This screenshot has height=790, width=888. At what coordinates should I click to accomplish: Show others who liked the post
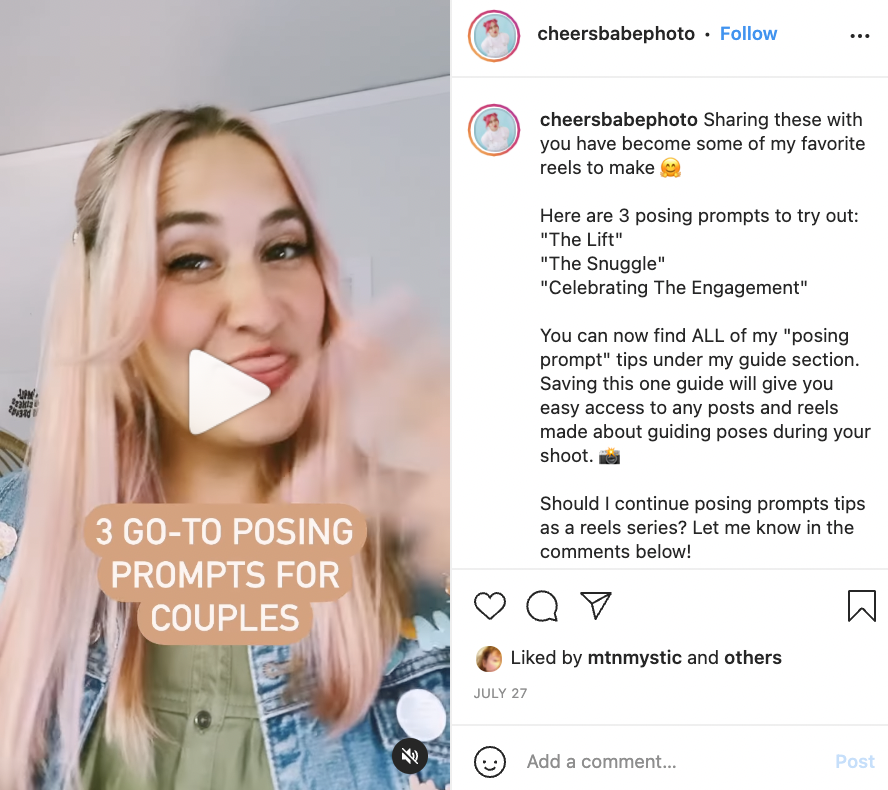tap(753, 657)
